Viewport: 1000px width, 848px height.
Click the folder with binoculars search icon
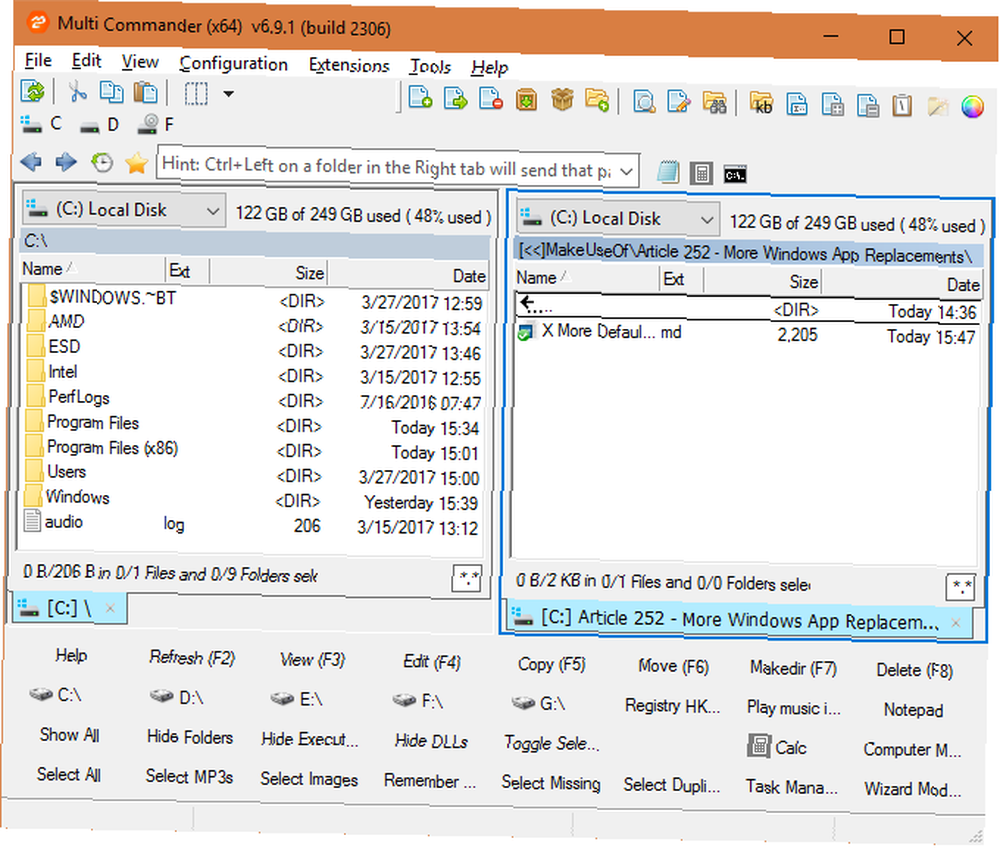click(x=715, y=103)
